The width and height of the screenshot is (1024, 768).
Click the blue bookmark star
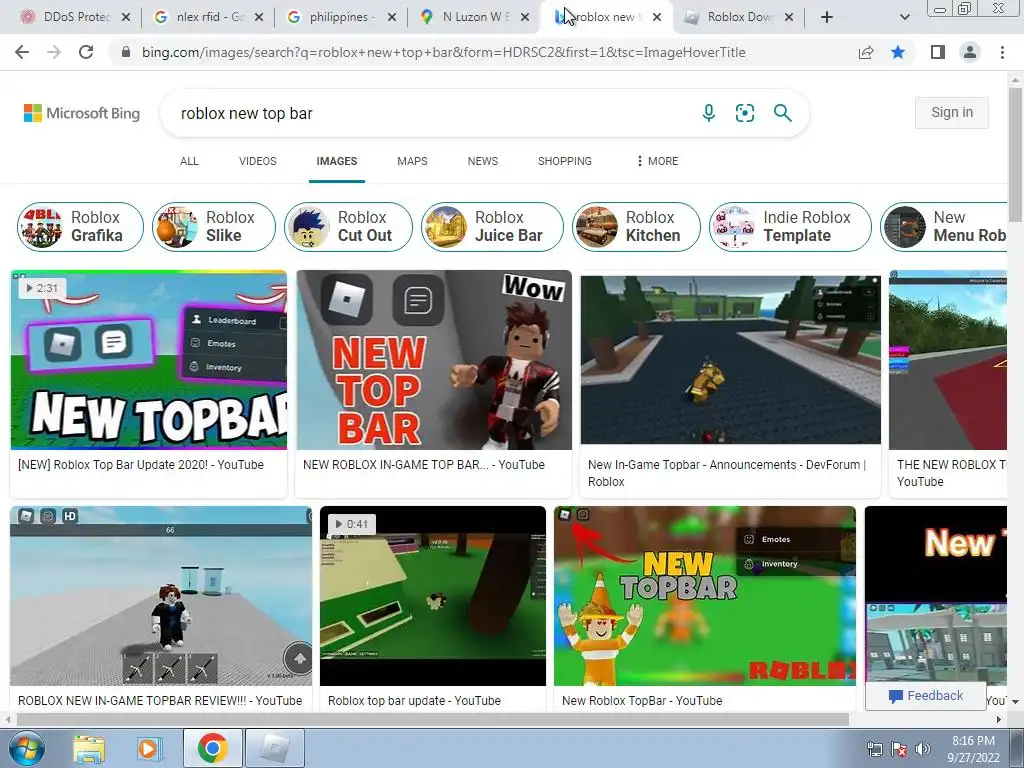[x=898, y=52]
